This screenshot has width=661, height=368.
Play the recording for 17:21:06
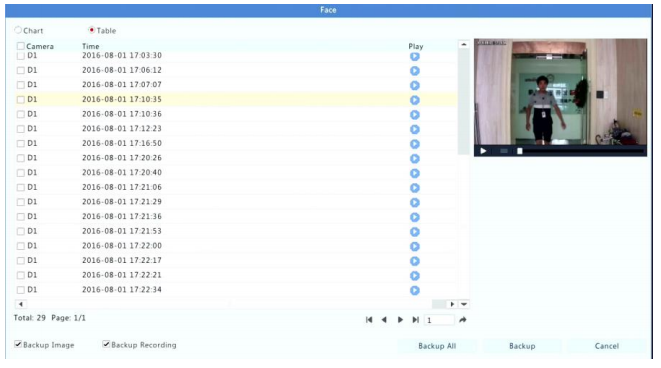[x=415, y=188]
